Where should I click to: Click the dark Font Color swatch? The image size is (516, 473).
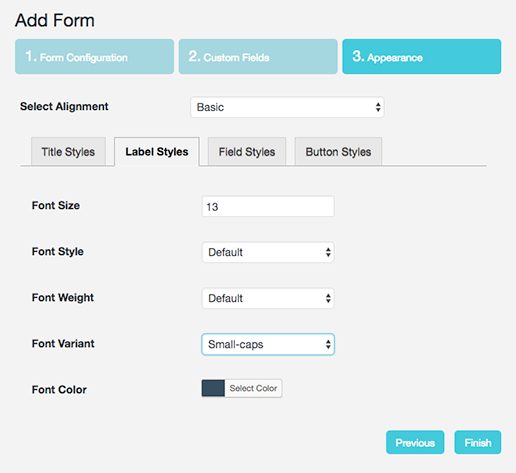[x=213, y=388]
